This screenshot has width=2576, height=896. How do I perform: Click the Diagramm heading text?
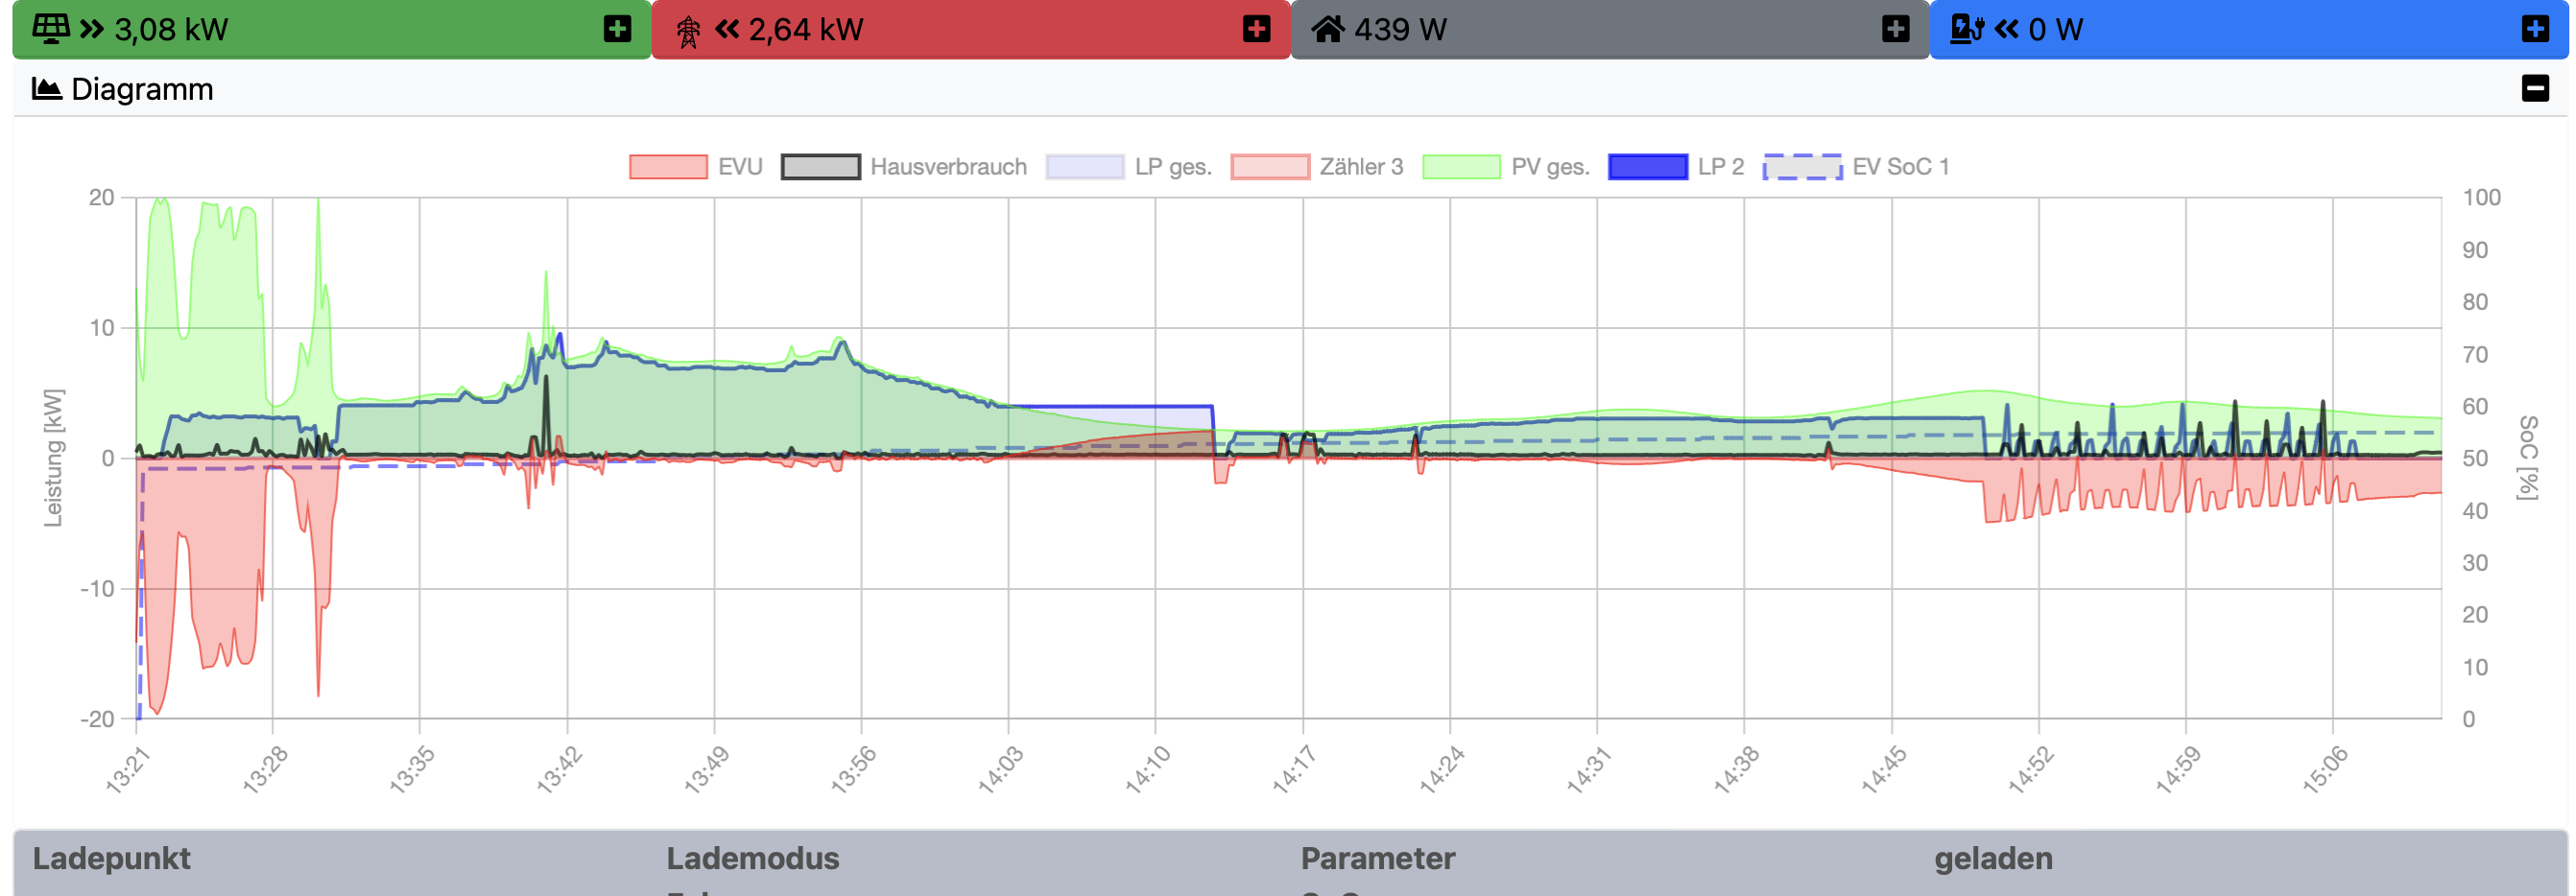point(142,89)
